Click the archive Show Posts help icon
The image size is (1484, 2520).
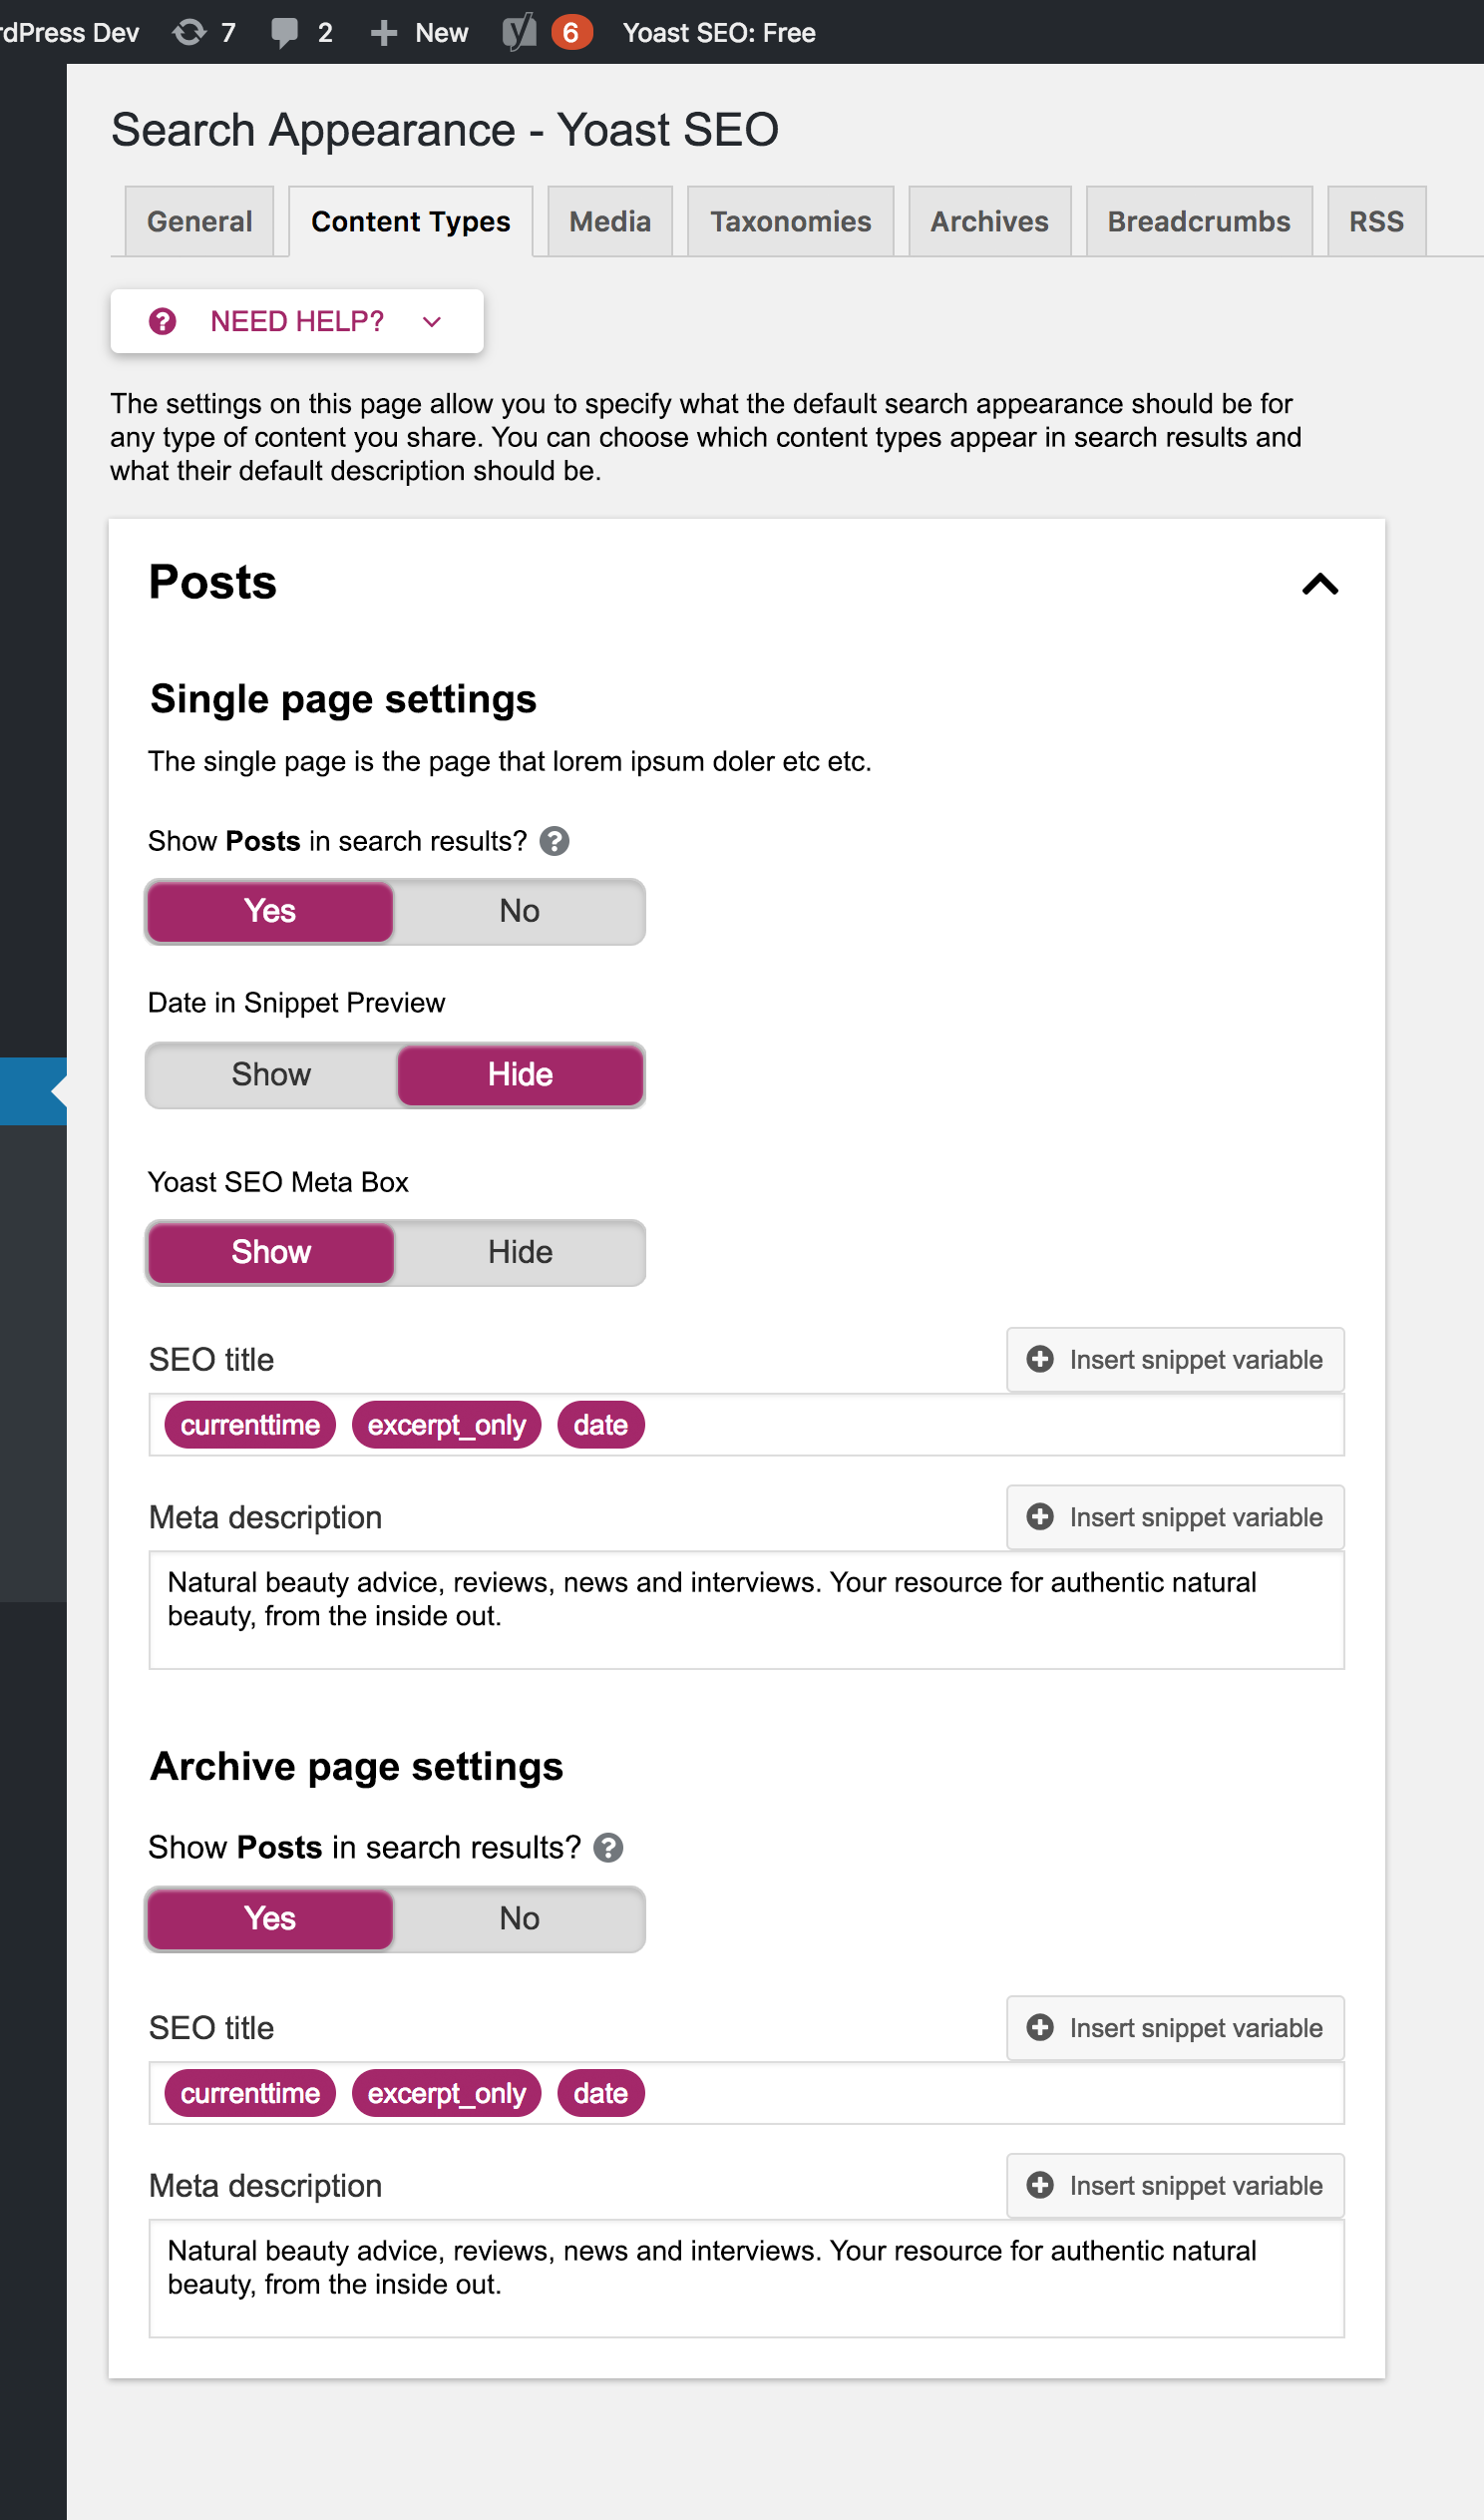click(x=609, y=1847)
